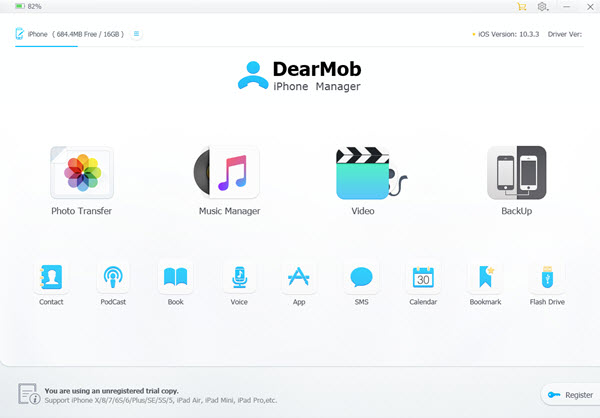Click the device menu list icon

[x=136, y=34]
